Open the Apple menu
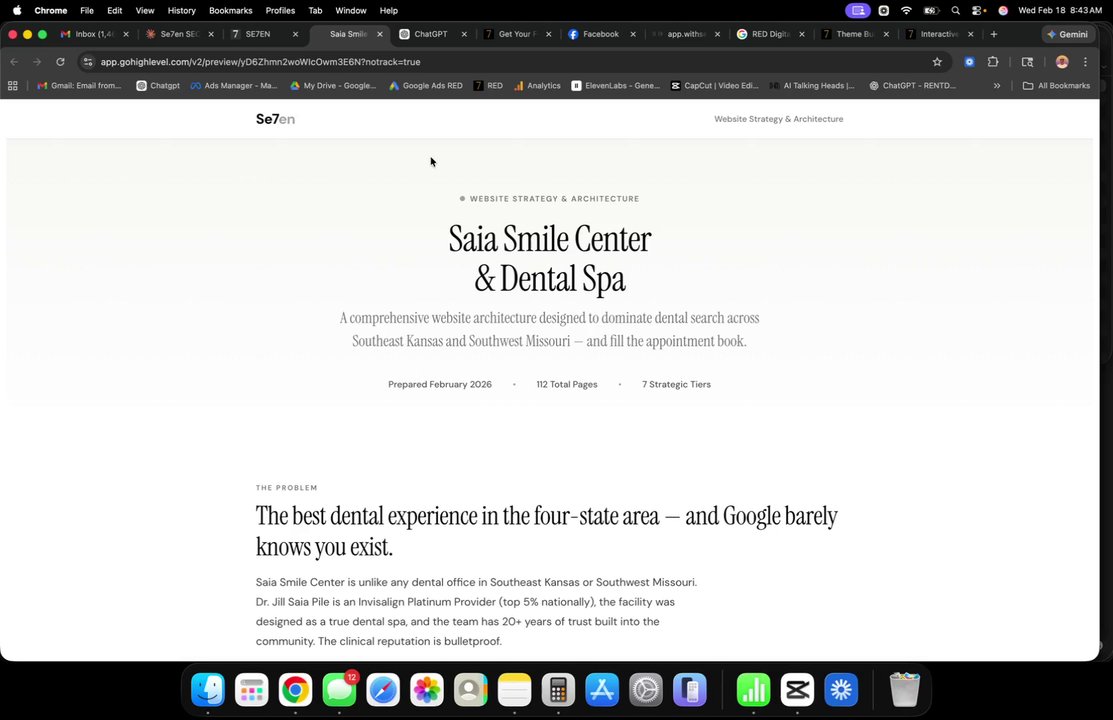Image resolution: width=1113 pixels, height=720 pixels. click(x=17, y=11)
